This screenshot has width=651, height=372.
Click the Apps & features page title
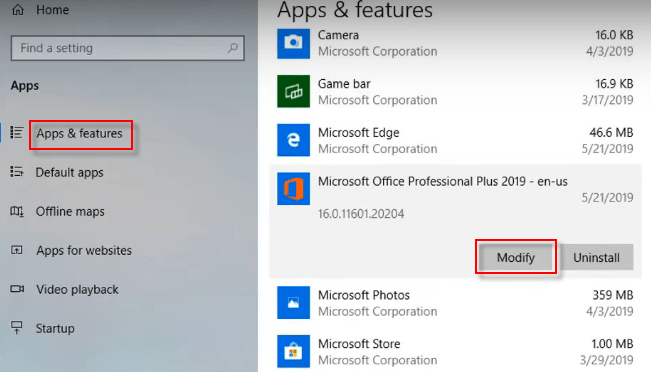[355, 10]
